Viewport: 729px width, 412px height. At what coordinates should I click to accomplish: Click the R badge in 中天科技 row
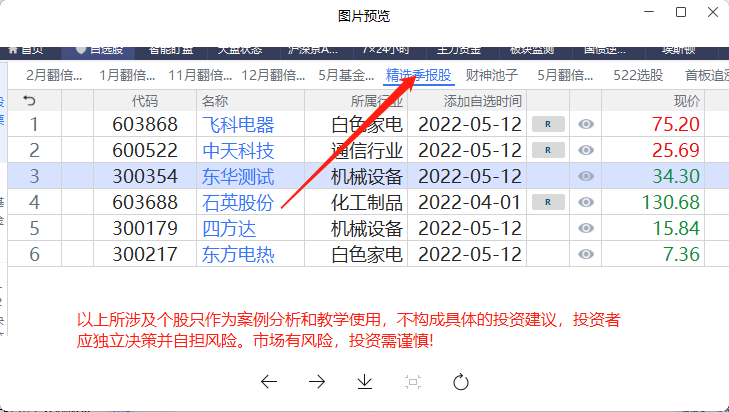pyautogui.click(x=548, y=150)
